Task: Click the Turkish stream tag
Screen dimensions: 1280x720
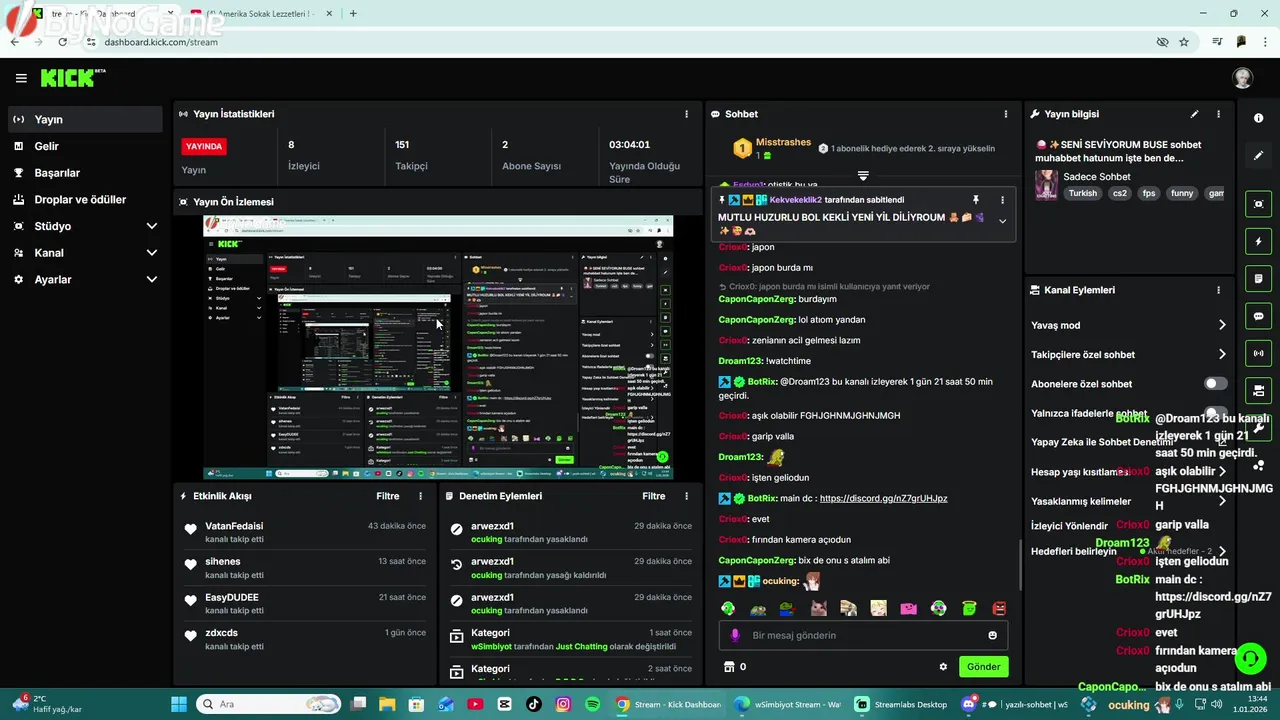Action: tap(1082, 193)
